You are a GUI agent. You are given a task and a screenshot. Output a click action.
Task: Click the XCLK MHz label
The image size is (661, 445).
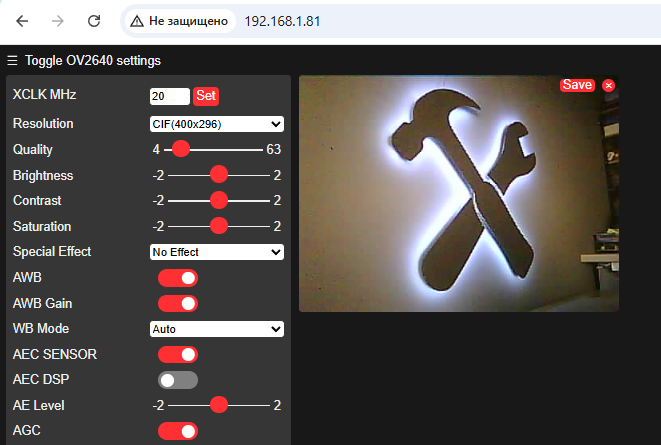click(x=44, y=94)
